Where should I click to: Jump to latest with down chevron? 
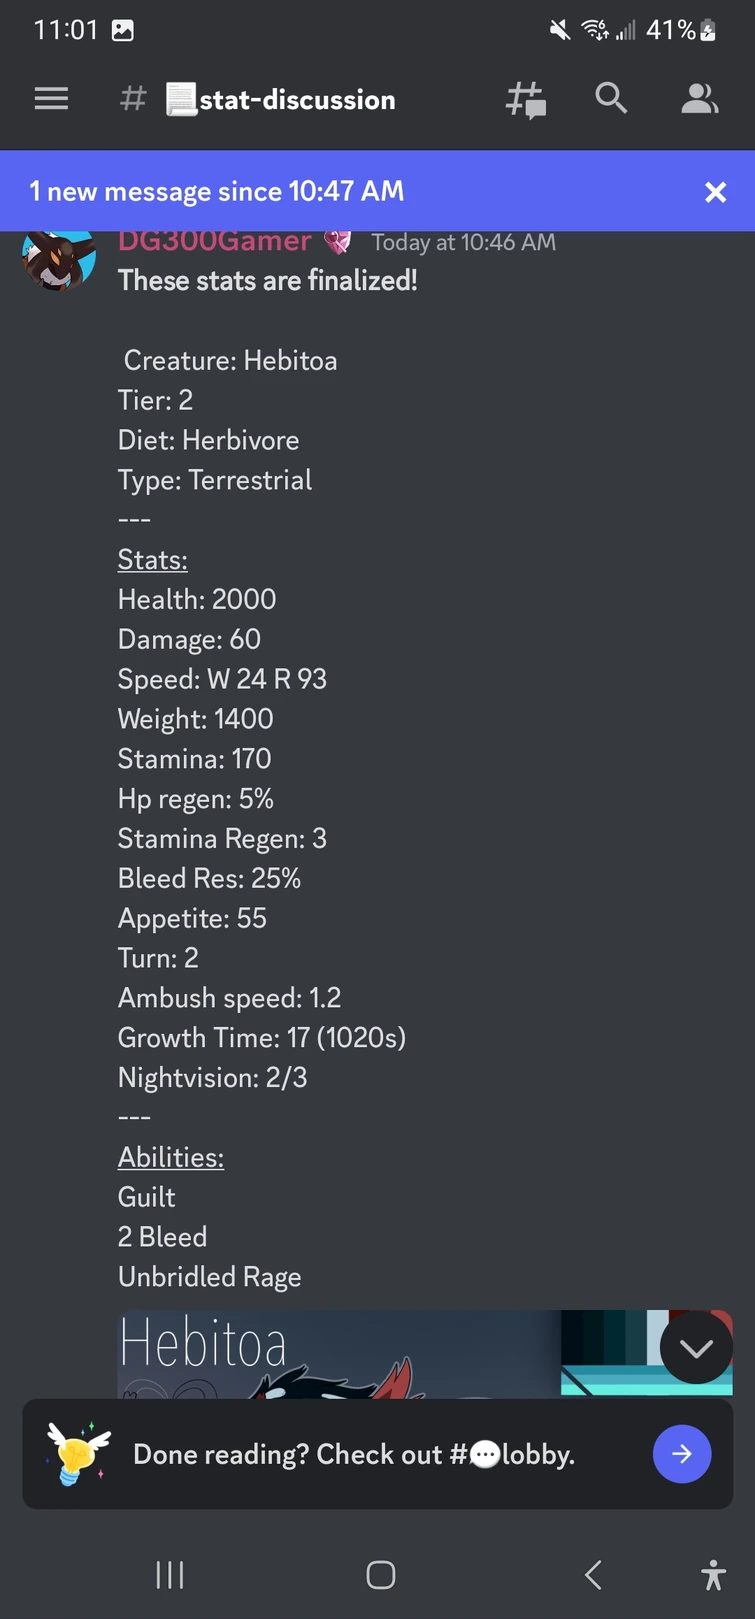tap(696, 1348)
